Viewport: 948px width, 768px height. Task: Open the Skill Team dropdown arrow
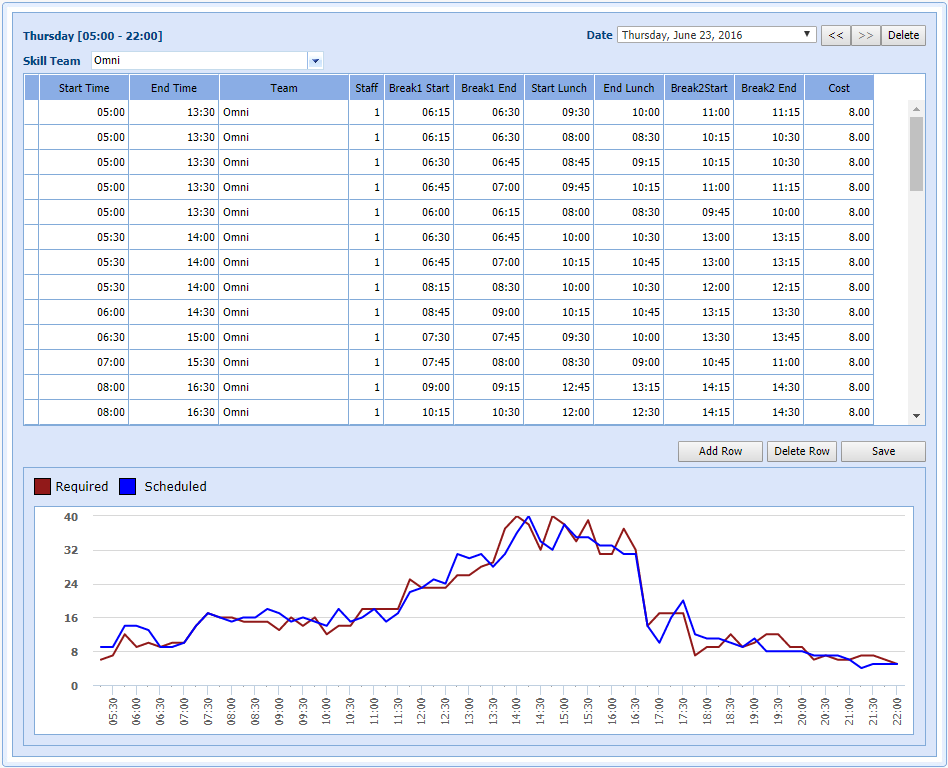tap(316, 61)
